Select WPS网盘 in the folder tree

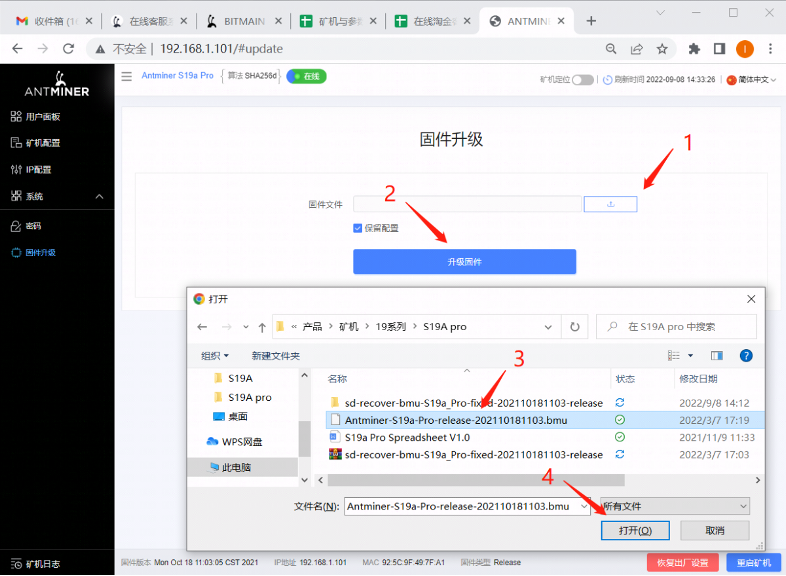pos(235,442)
